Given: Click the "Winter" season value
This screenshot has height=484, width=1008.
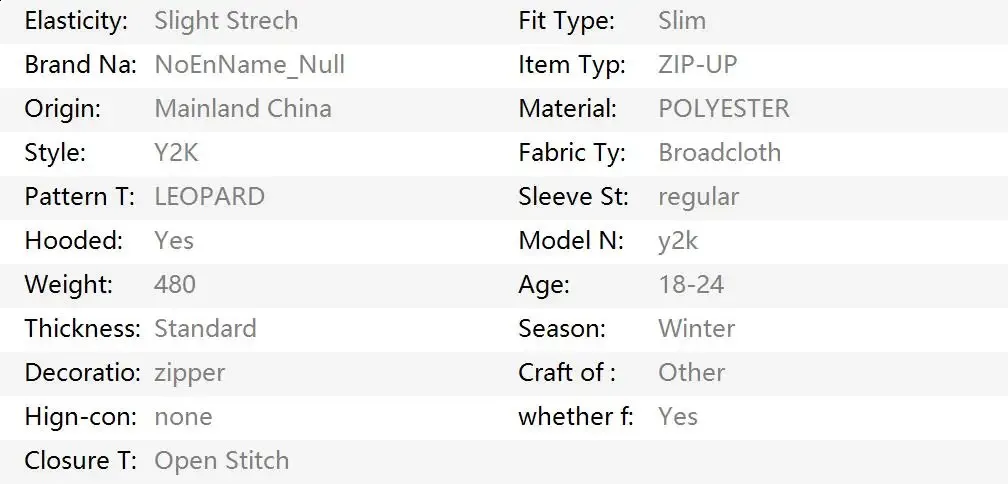Looking at the screenshot, I should click(696, 329).
